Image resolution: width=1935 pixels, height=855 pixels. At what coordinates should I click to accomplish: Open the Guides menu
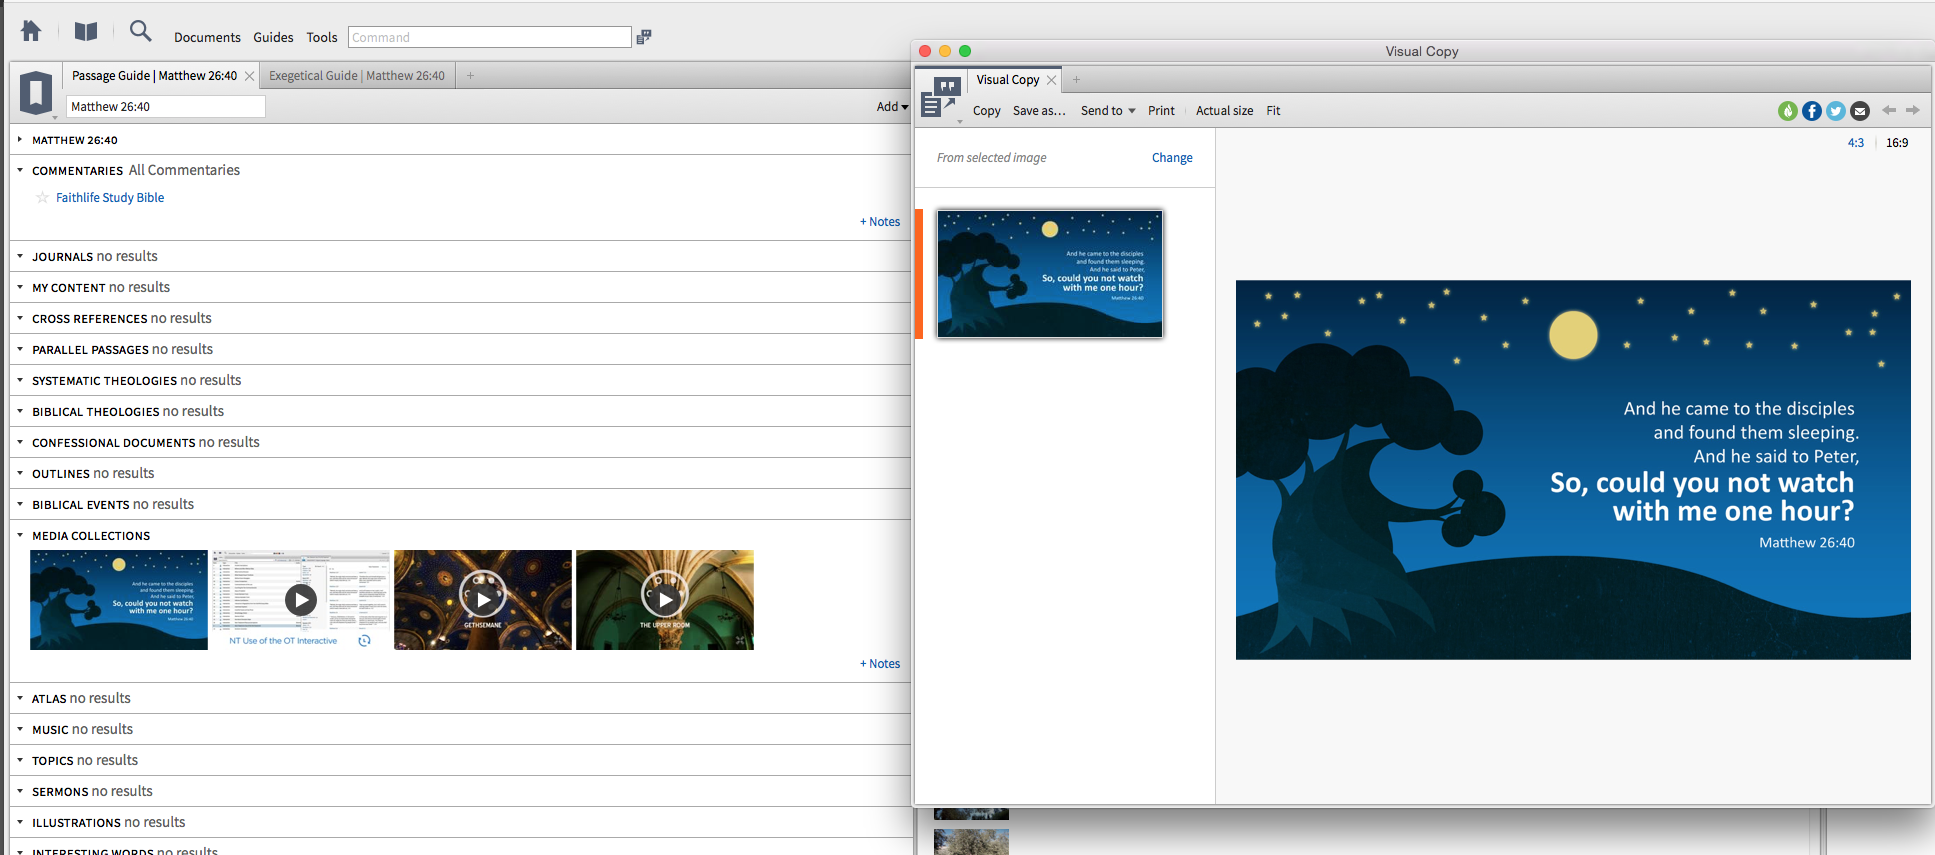(x=273, y=38)
